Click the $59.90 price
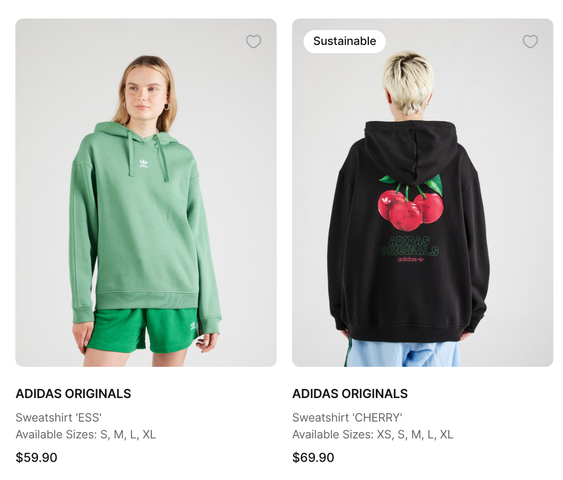Viewport: 563px width, 480px height. [36, 457]
